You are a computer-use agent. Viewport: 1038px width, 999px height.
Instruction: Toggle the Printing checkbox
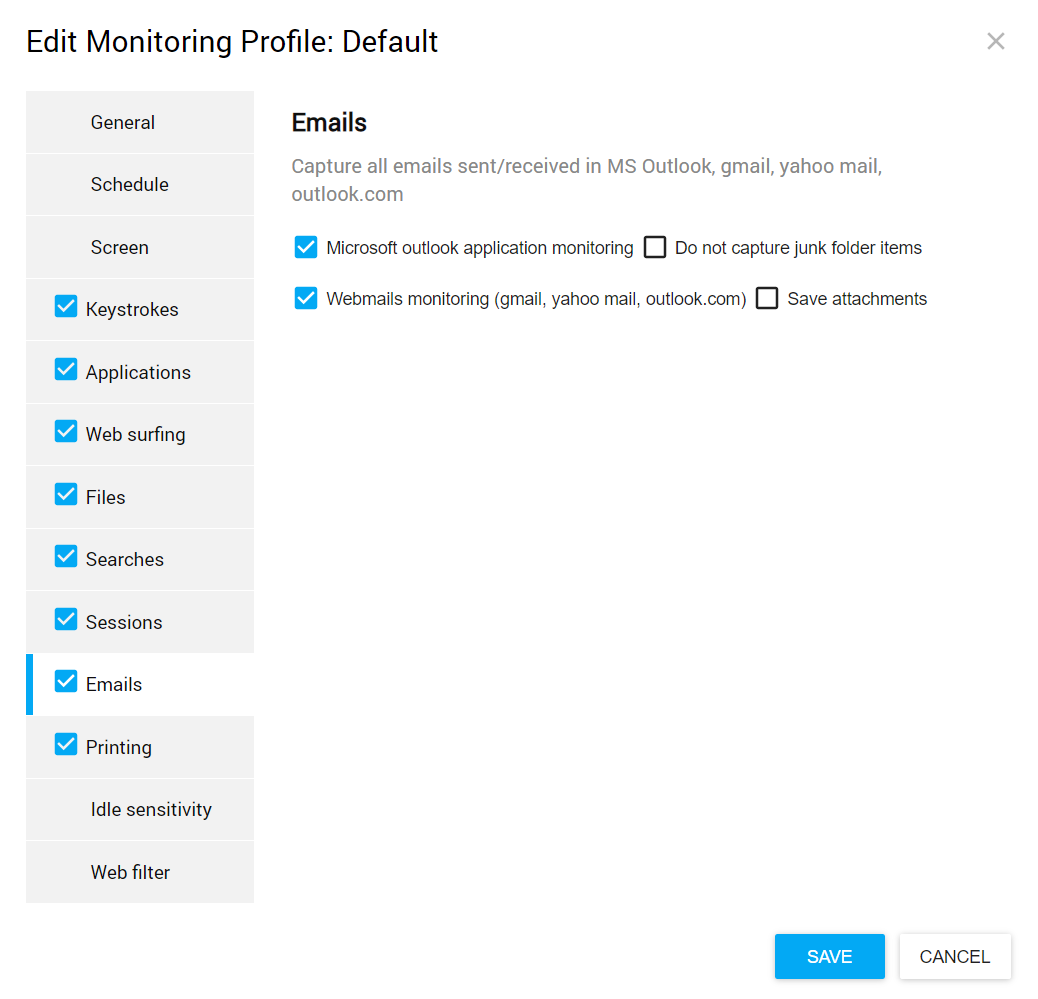pos(66,745)
